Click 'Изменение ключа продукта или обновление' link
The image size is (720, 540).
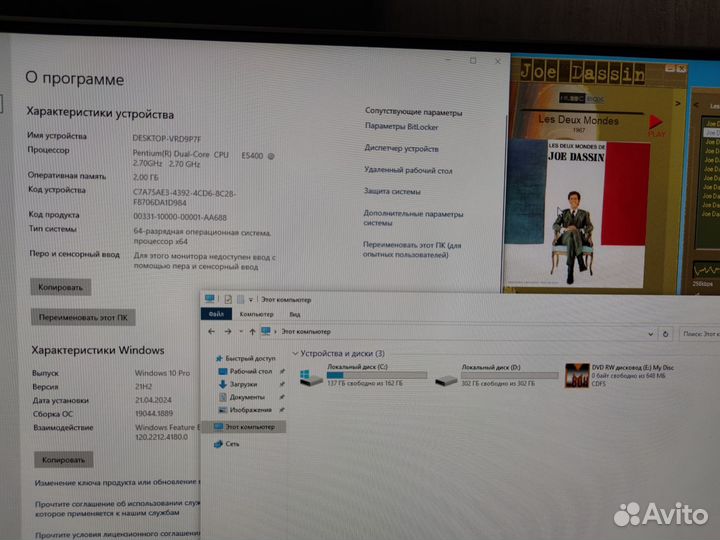click(118, 482)
